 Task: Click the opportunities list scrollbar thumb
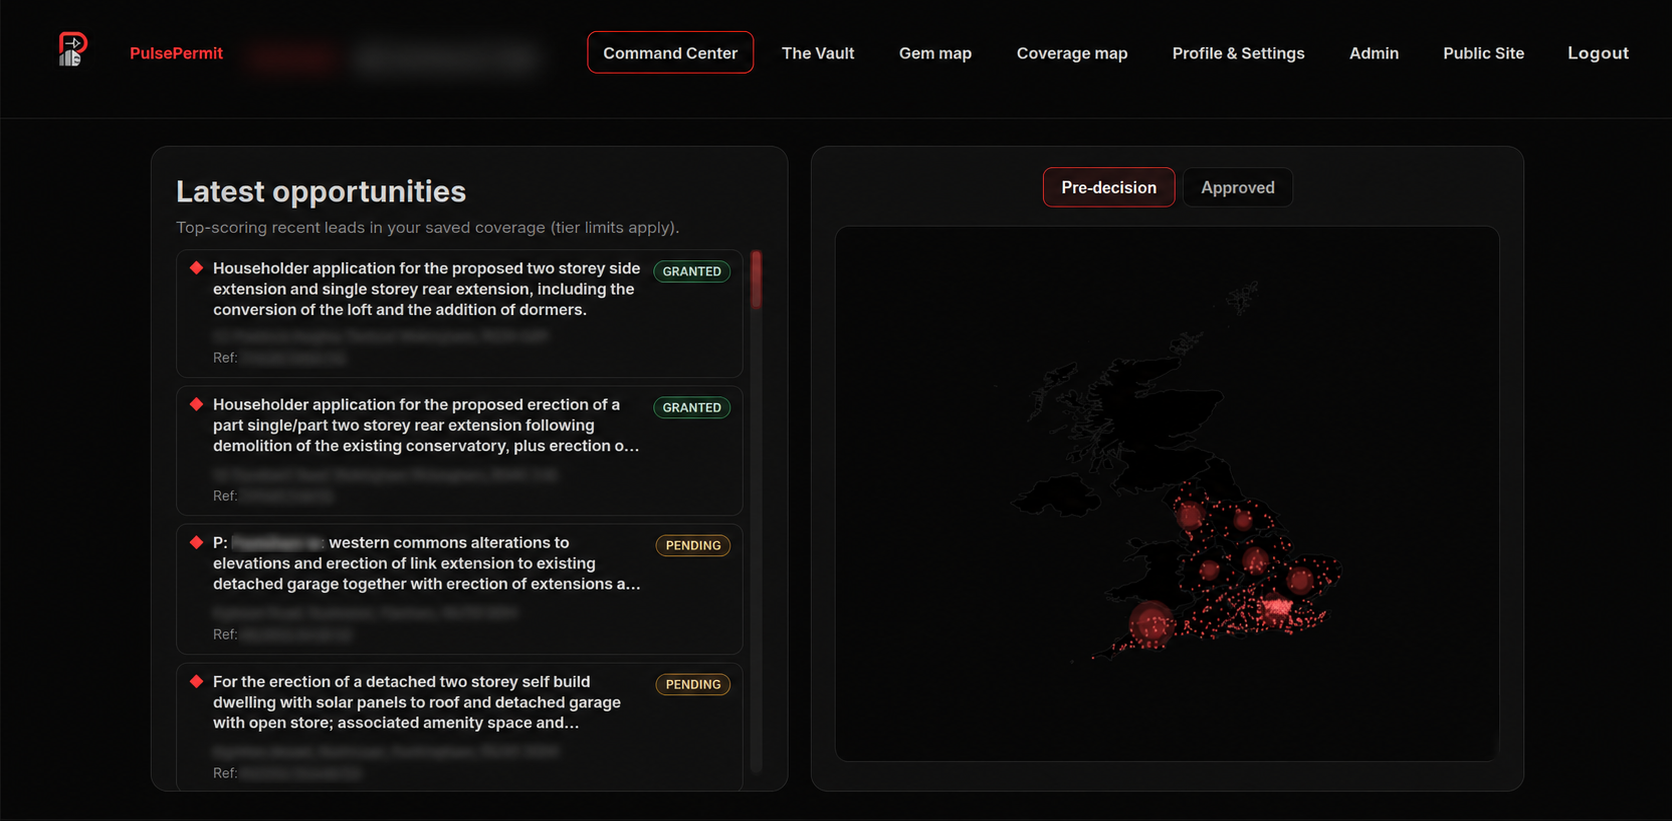click(x=757, y=280)
